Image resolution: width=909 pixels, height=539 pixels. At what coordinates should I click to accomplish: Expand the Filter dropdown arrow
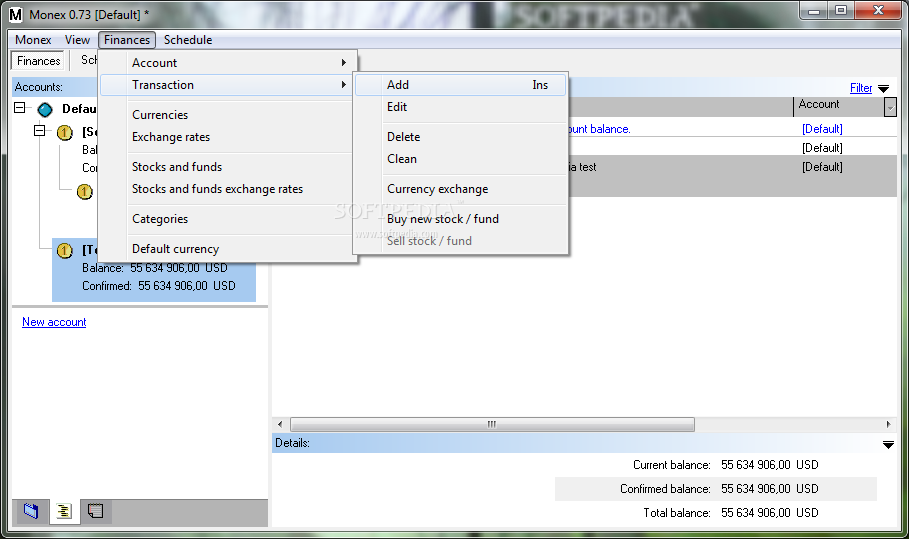[883, 89]
